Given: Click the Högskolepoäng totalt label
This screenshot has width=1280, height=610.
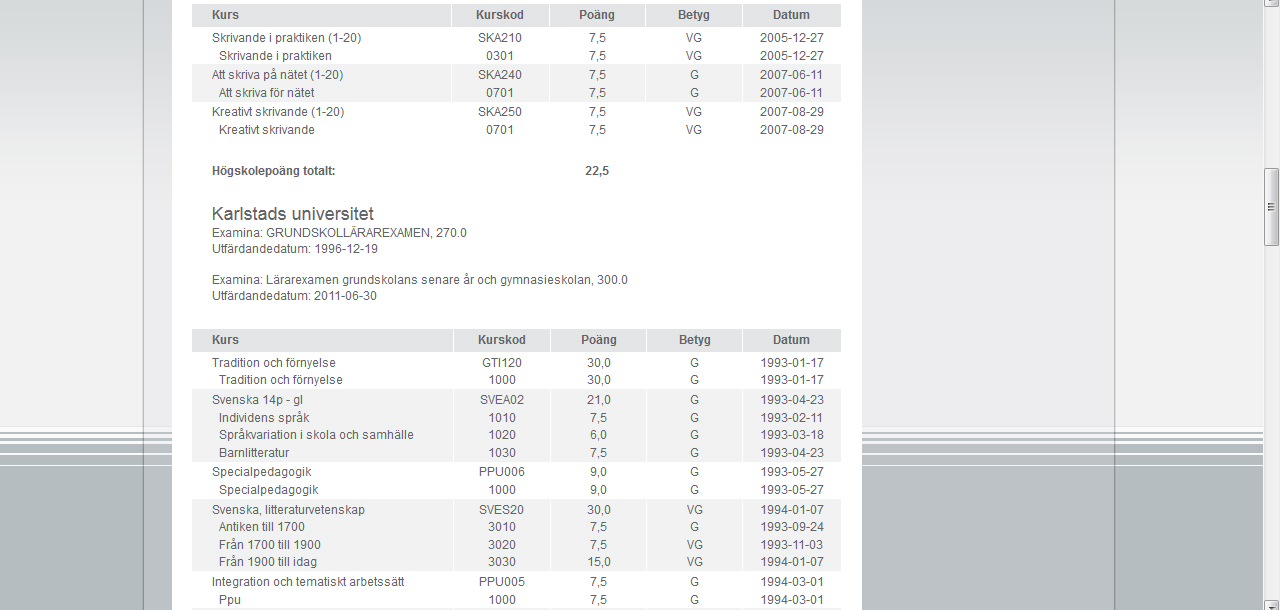Looking at the screenshot, I should (x=273, y=171).
